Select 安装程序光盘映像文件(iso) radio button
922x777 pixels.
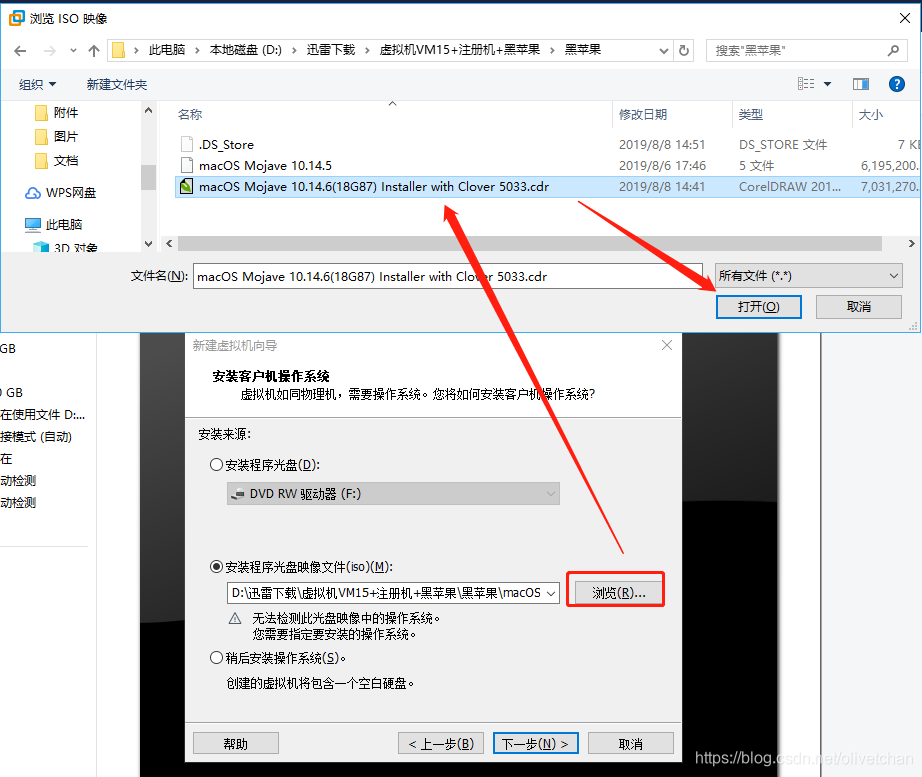(x=216, y=566)
